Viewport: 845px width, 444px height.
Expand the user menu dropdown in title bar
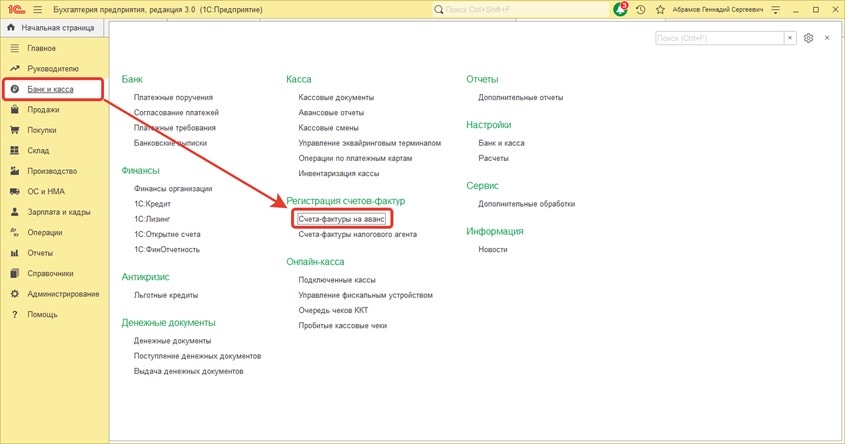[776, 9]
